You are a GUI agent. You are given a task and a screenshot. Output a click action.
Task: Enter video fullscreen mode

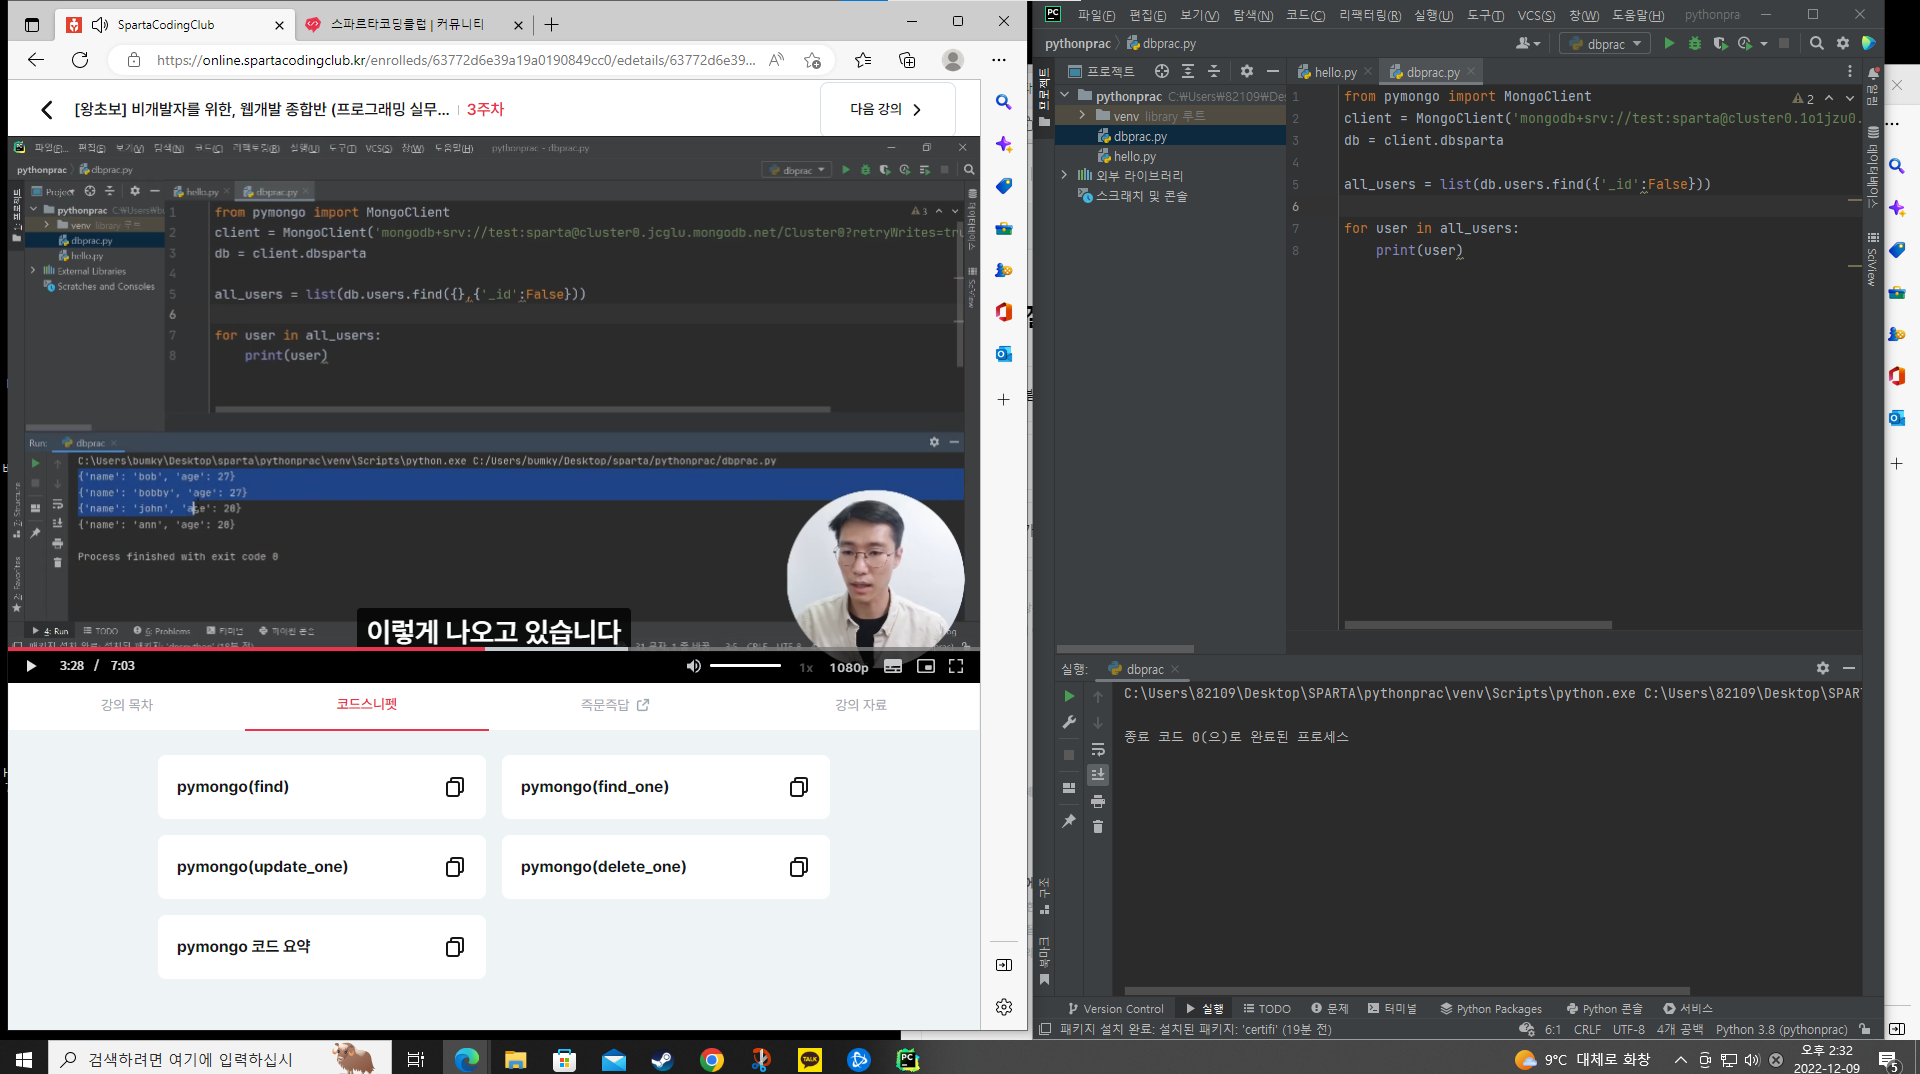[956, 666]
